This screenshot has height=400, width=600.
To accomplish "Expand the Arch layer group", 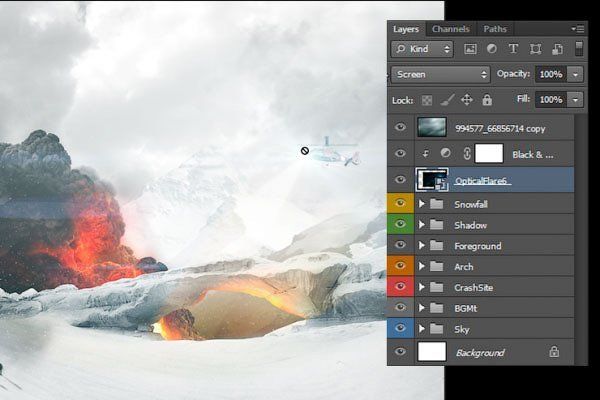I will coord(422,266).
